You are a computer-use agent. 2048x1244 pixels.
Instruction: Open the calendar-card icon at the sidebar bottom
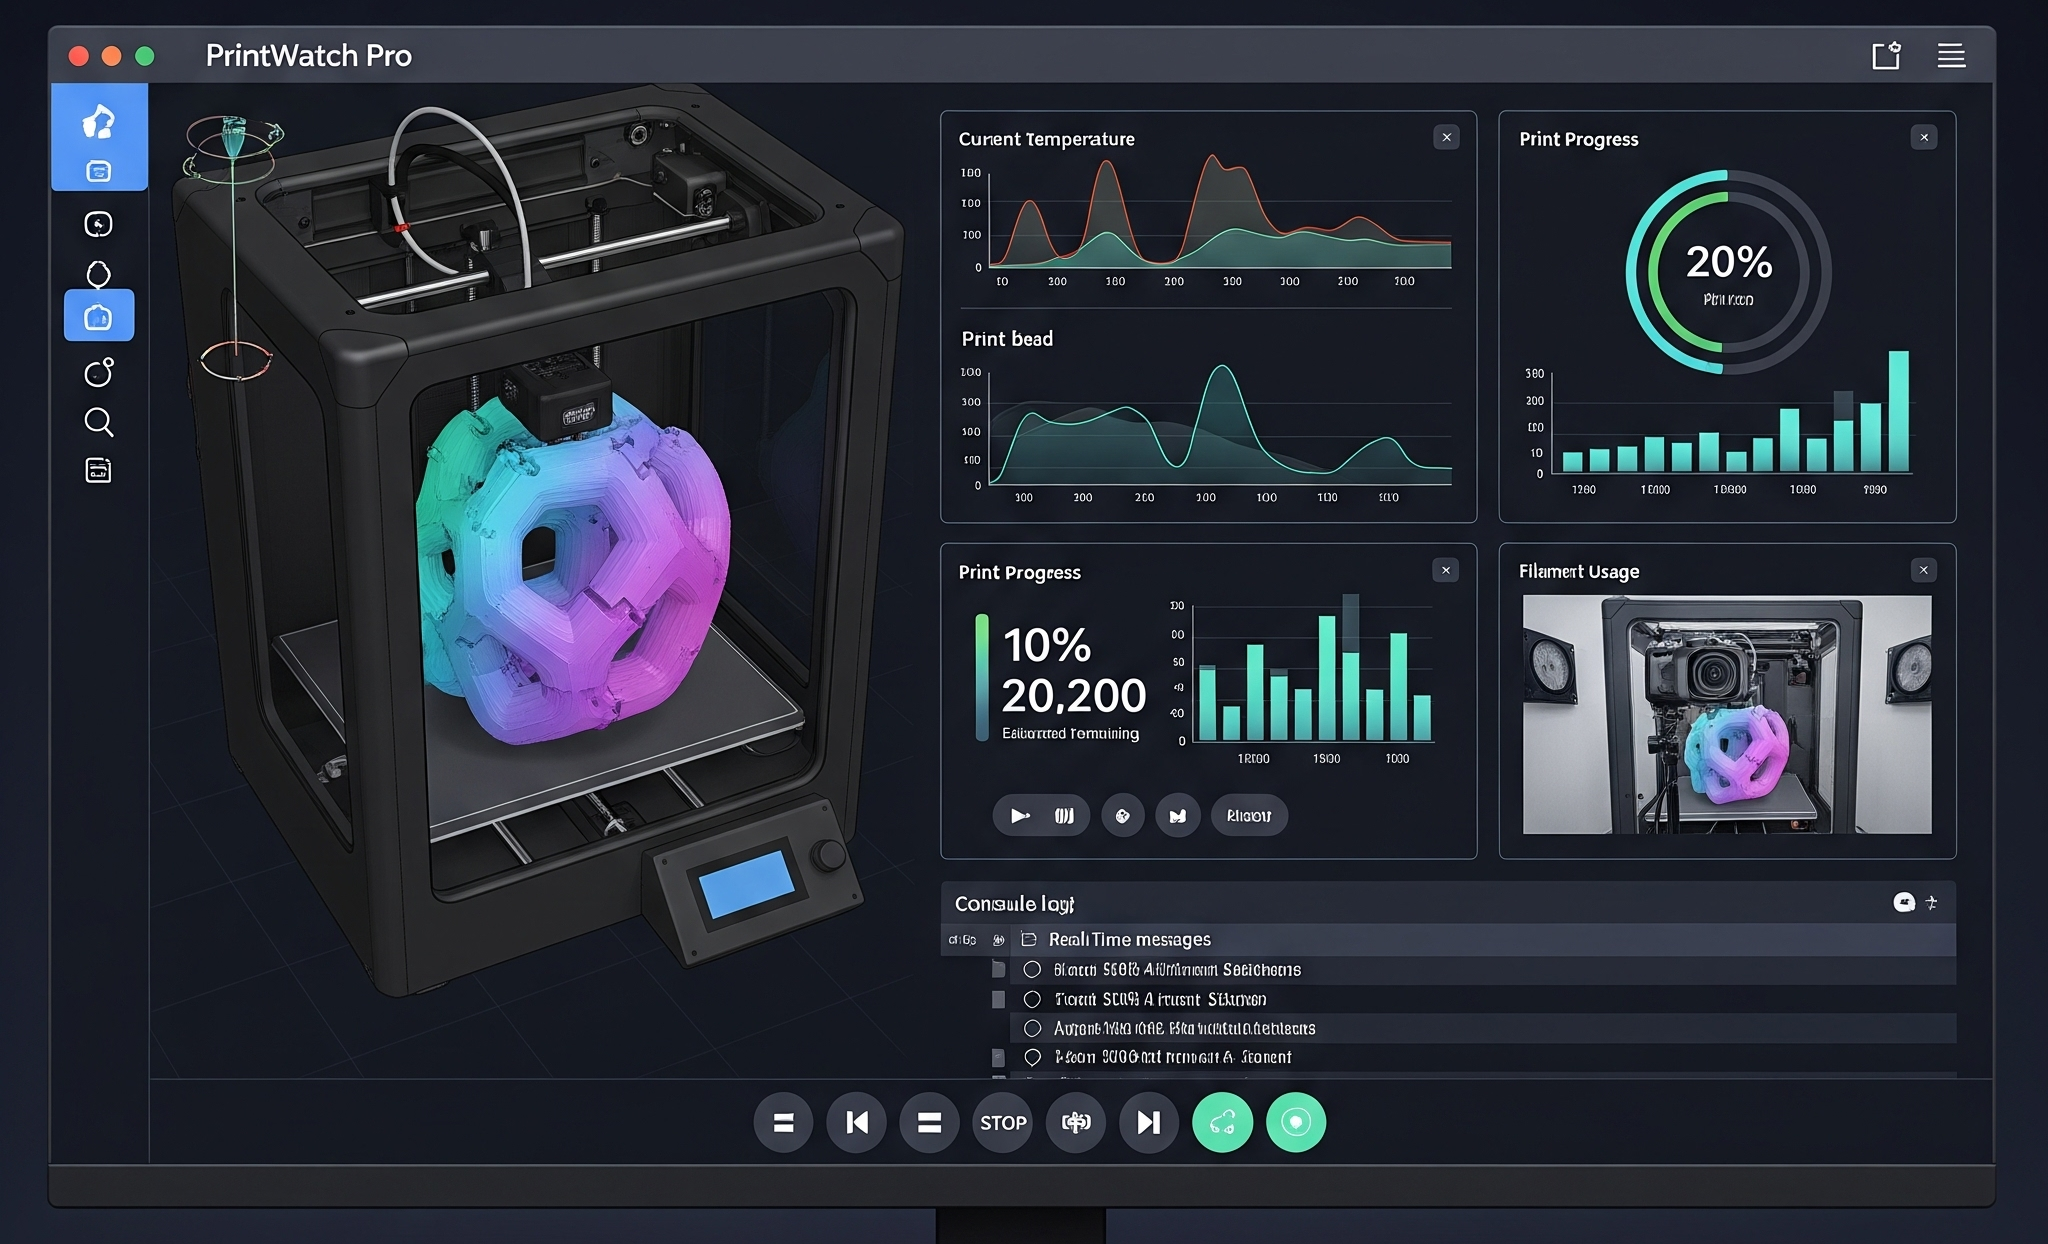coord(98,470)
